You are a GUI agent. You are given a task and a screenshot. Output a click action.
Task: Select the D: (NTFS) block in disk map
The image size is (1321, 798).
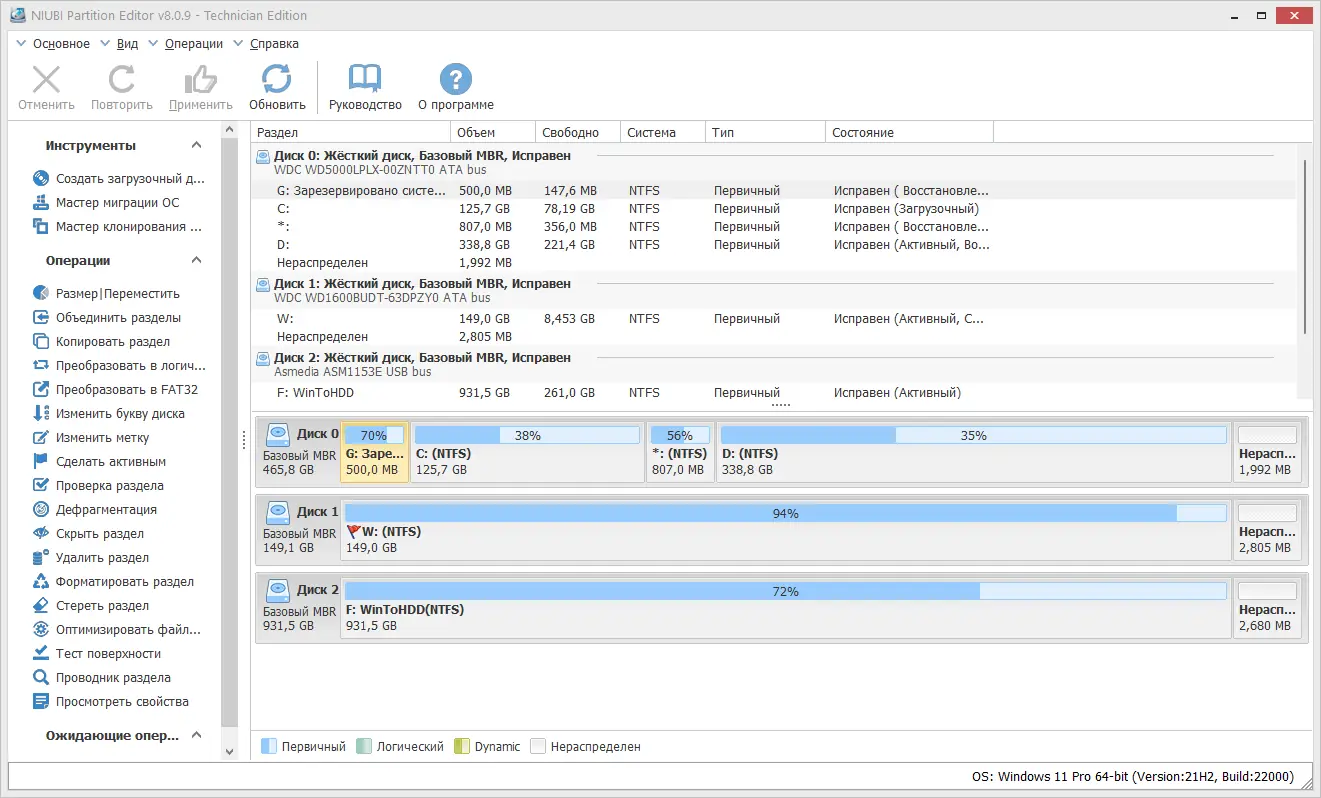pos(973,452)
